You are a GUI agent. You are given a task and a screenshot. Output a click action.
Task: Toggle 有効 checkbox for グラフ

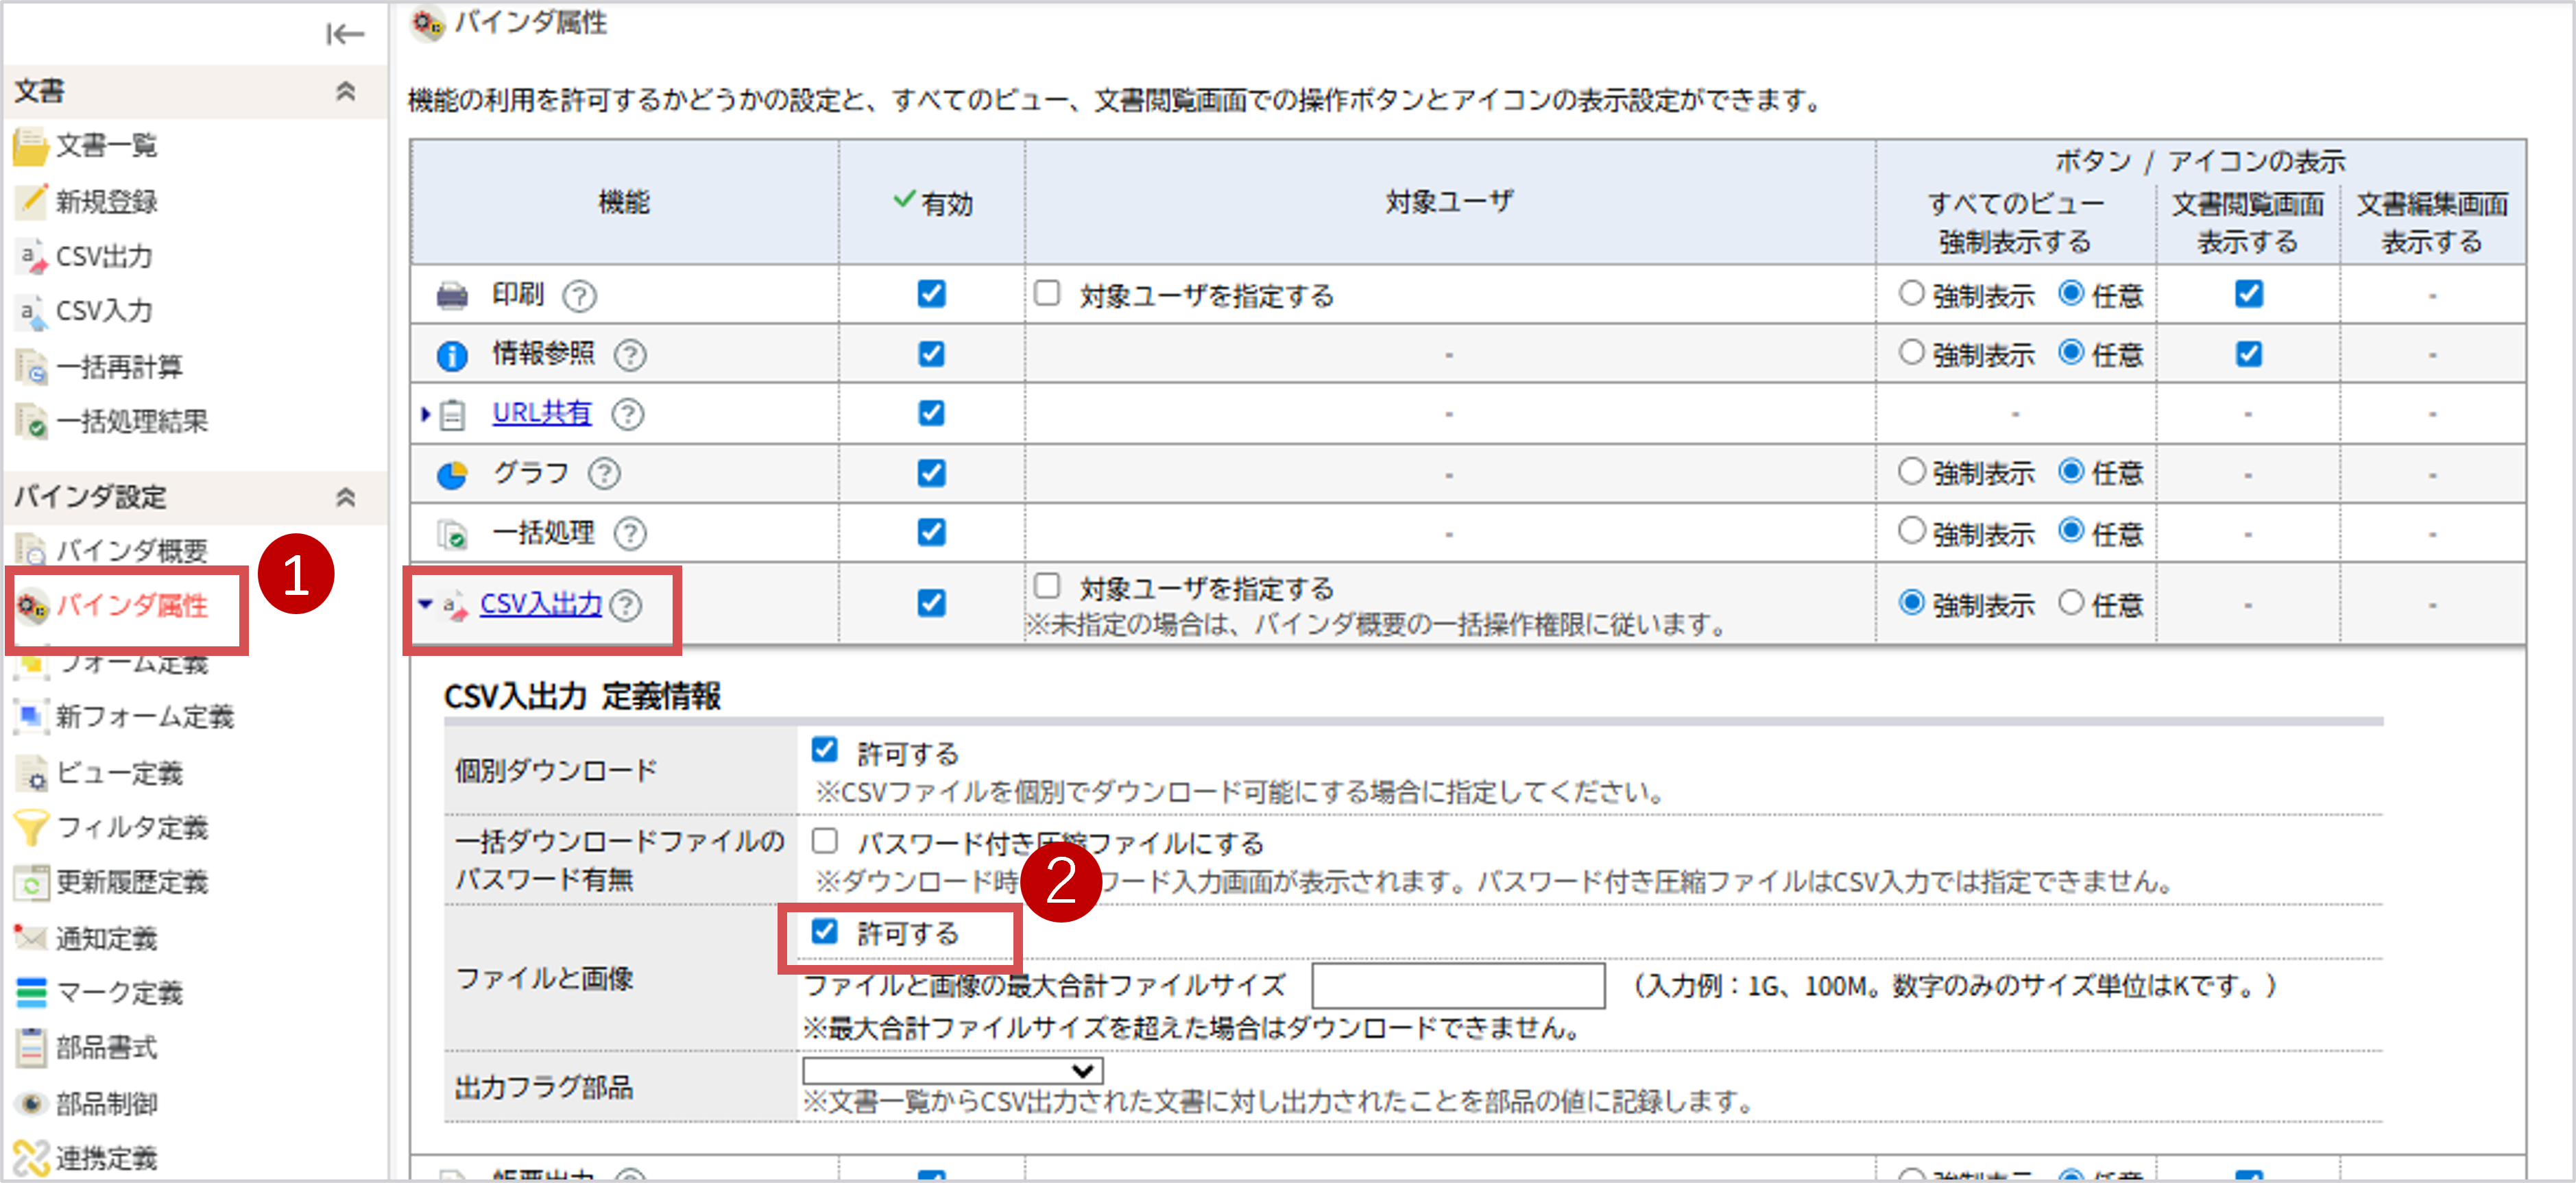click(x=931, y=473)
